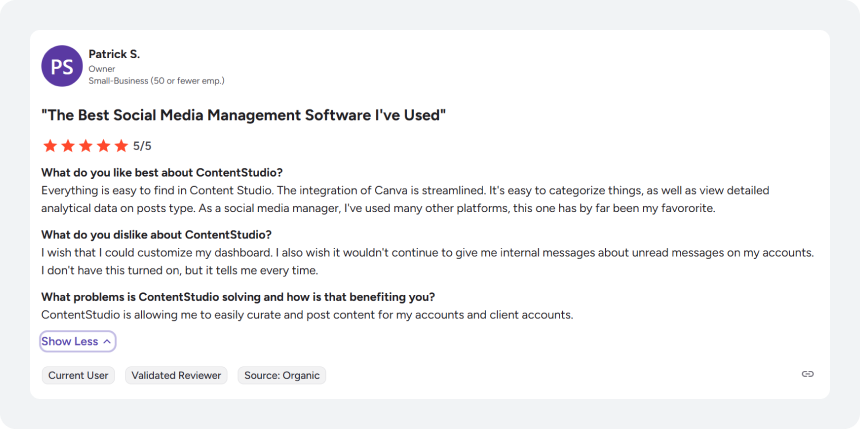Screen dimensions: 860x429
Task: Copy review link via chain icon
Action: [807, 374]
